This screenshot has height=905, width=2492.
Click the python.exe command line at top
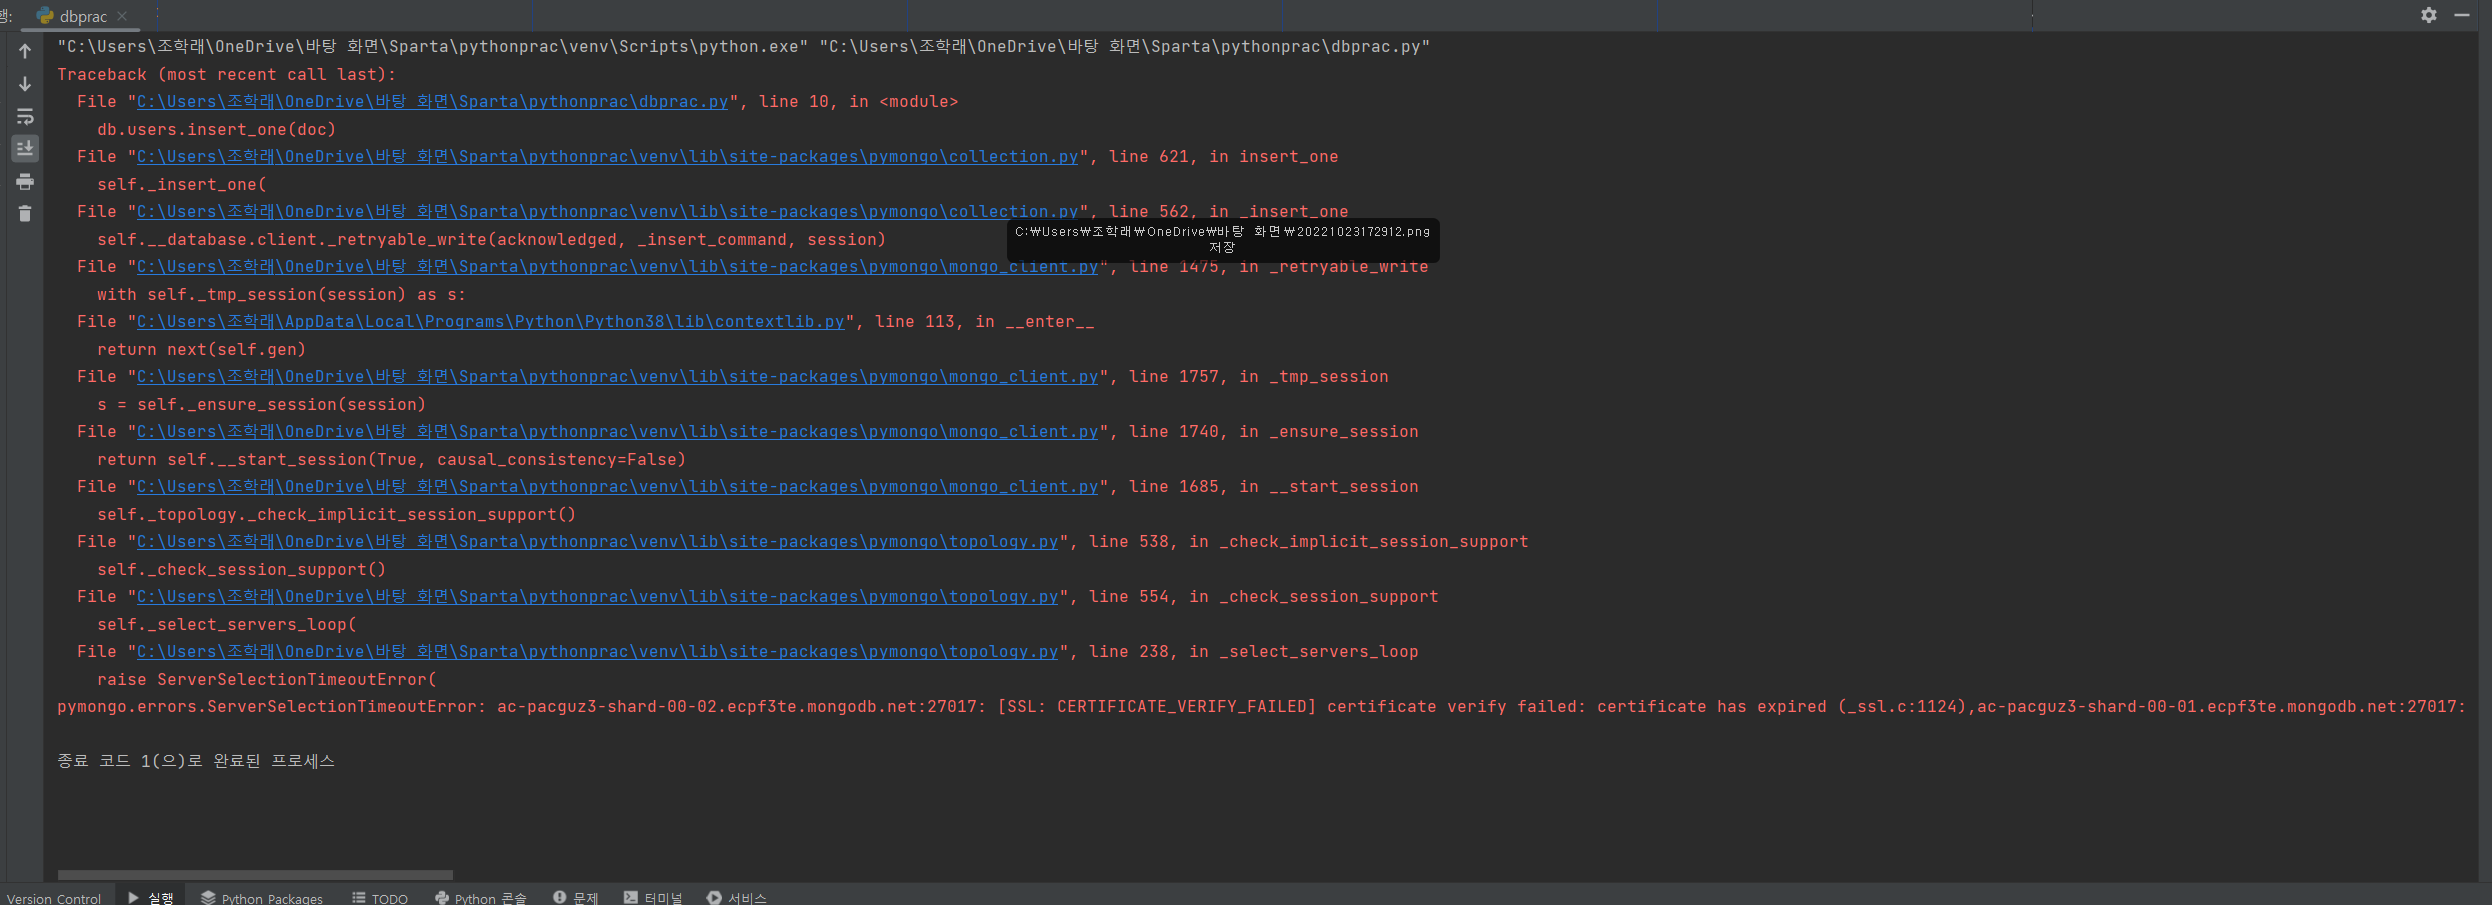pos(743,47)
